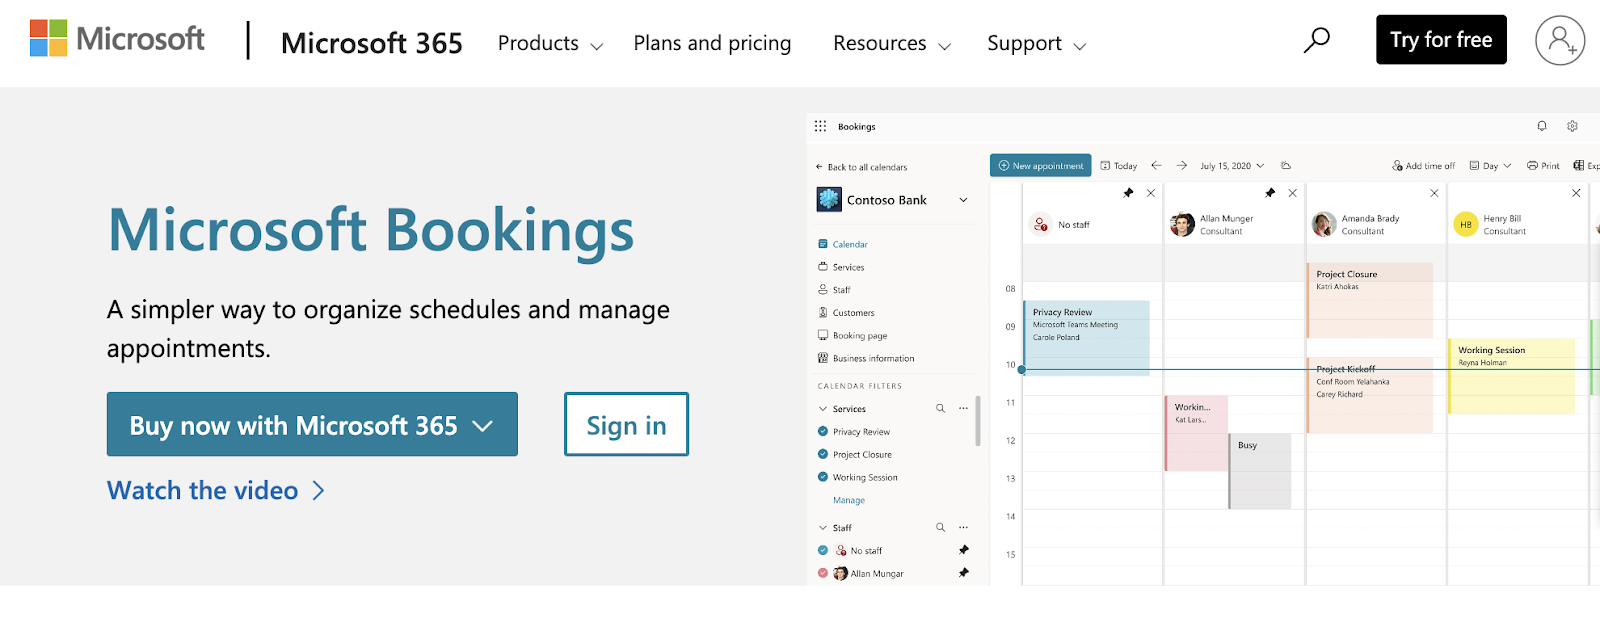Image resolution: width=1600 pixels, height=635 pixels.
Task: Unpin the Allan Munger column
Action: 1270,193
